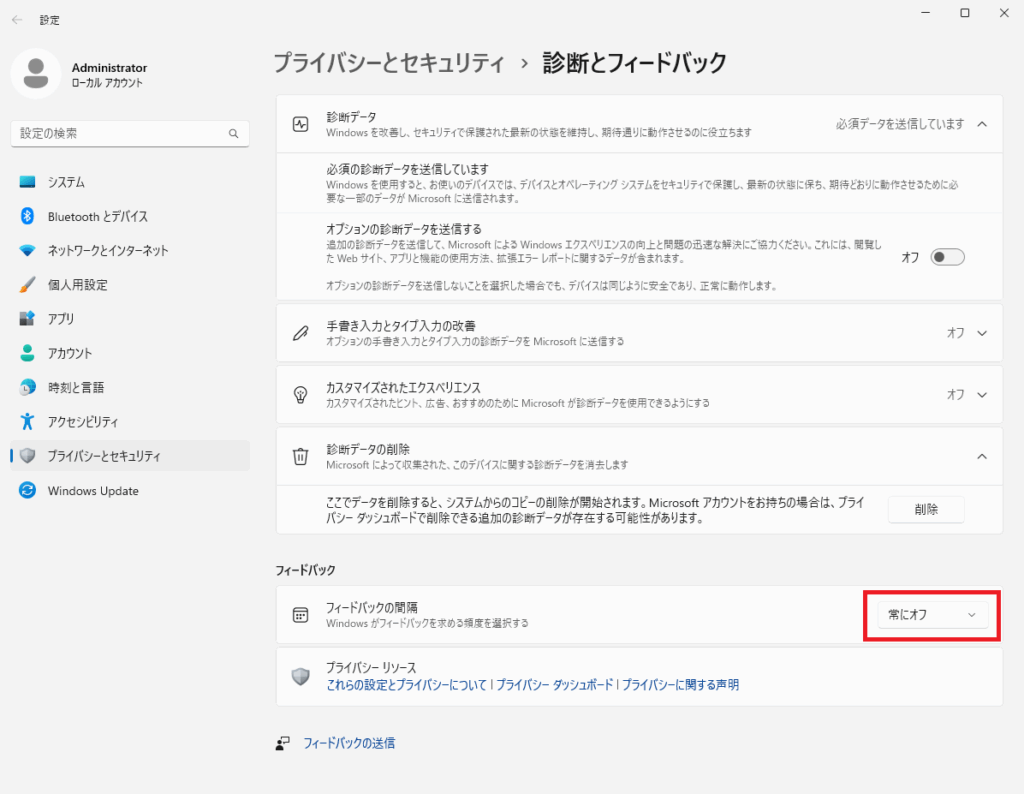Click the 診断データの削除 trash can icon
1024x794 pixels.
[300, 456]
